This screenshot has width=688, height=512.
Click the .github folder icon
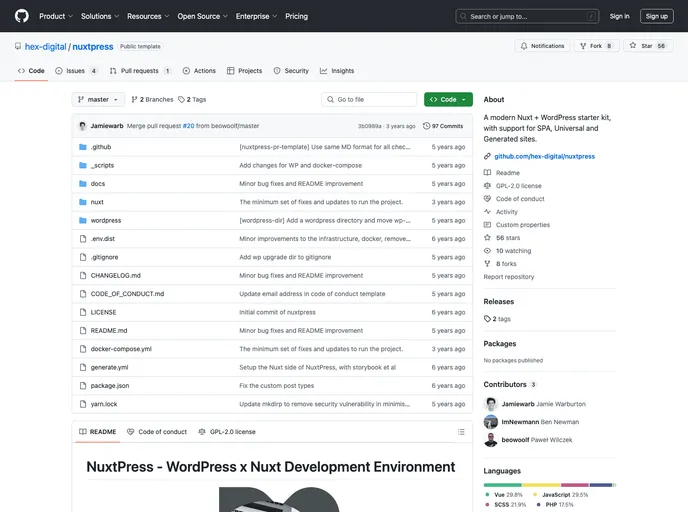(82, 147)
